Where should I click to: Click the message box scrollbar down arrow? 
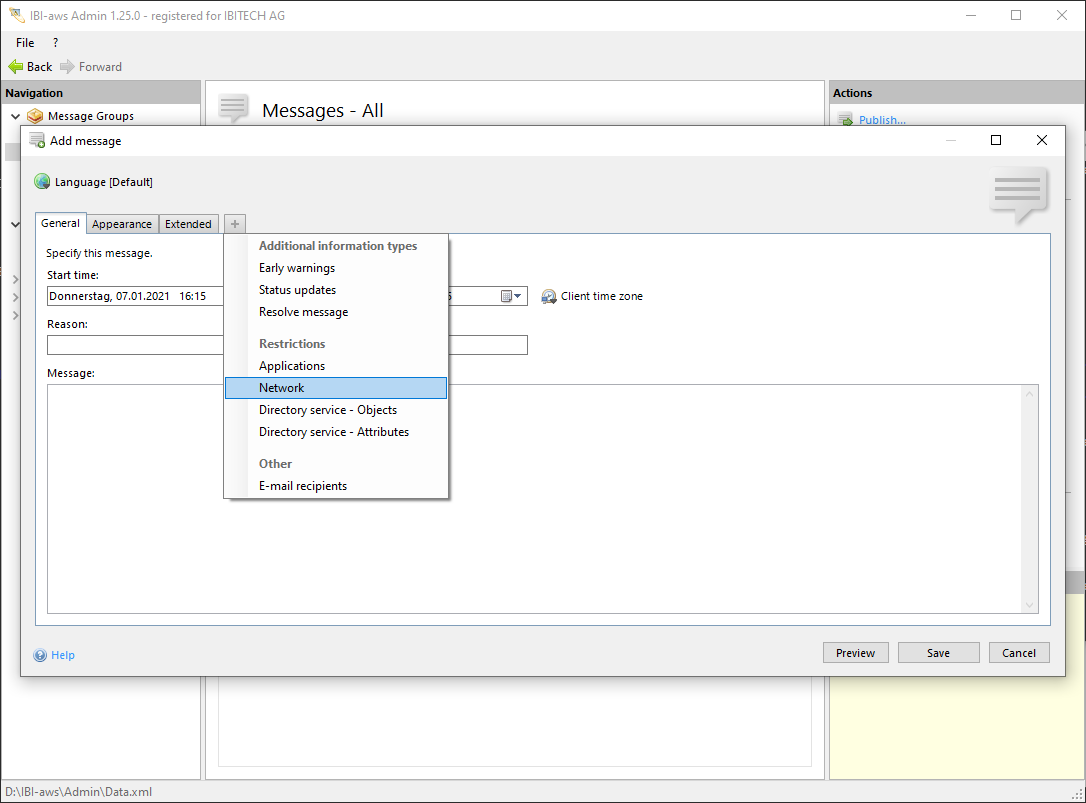click(1030, 605)
